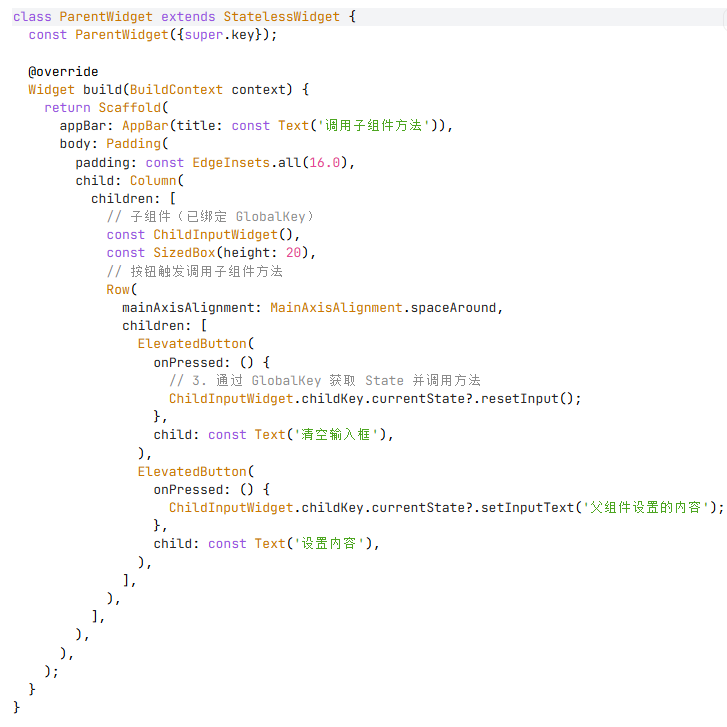727x727 pixels.
Task: Click the resetInput method call
Action: click(519, 398)
